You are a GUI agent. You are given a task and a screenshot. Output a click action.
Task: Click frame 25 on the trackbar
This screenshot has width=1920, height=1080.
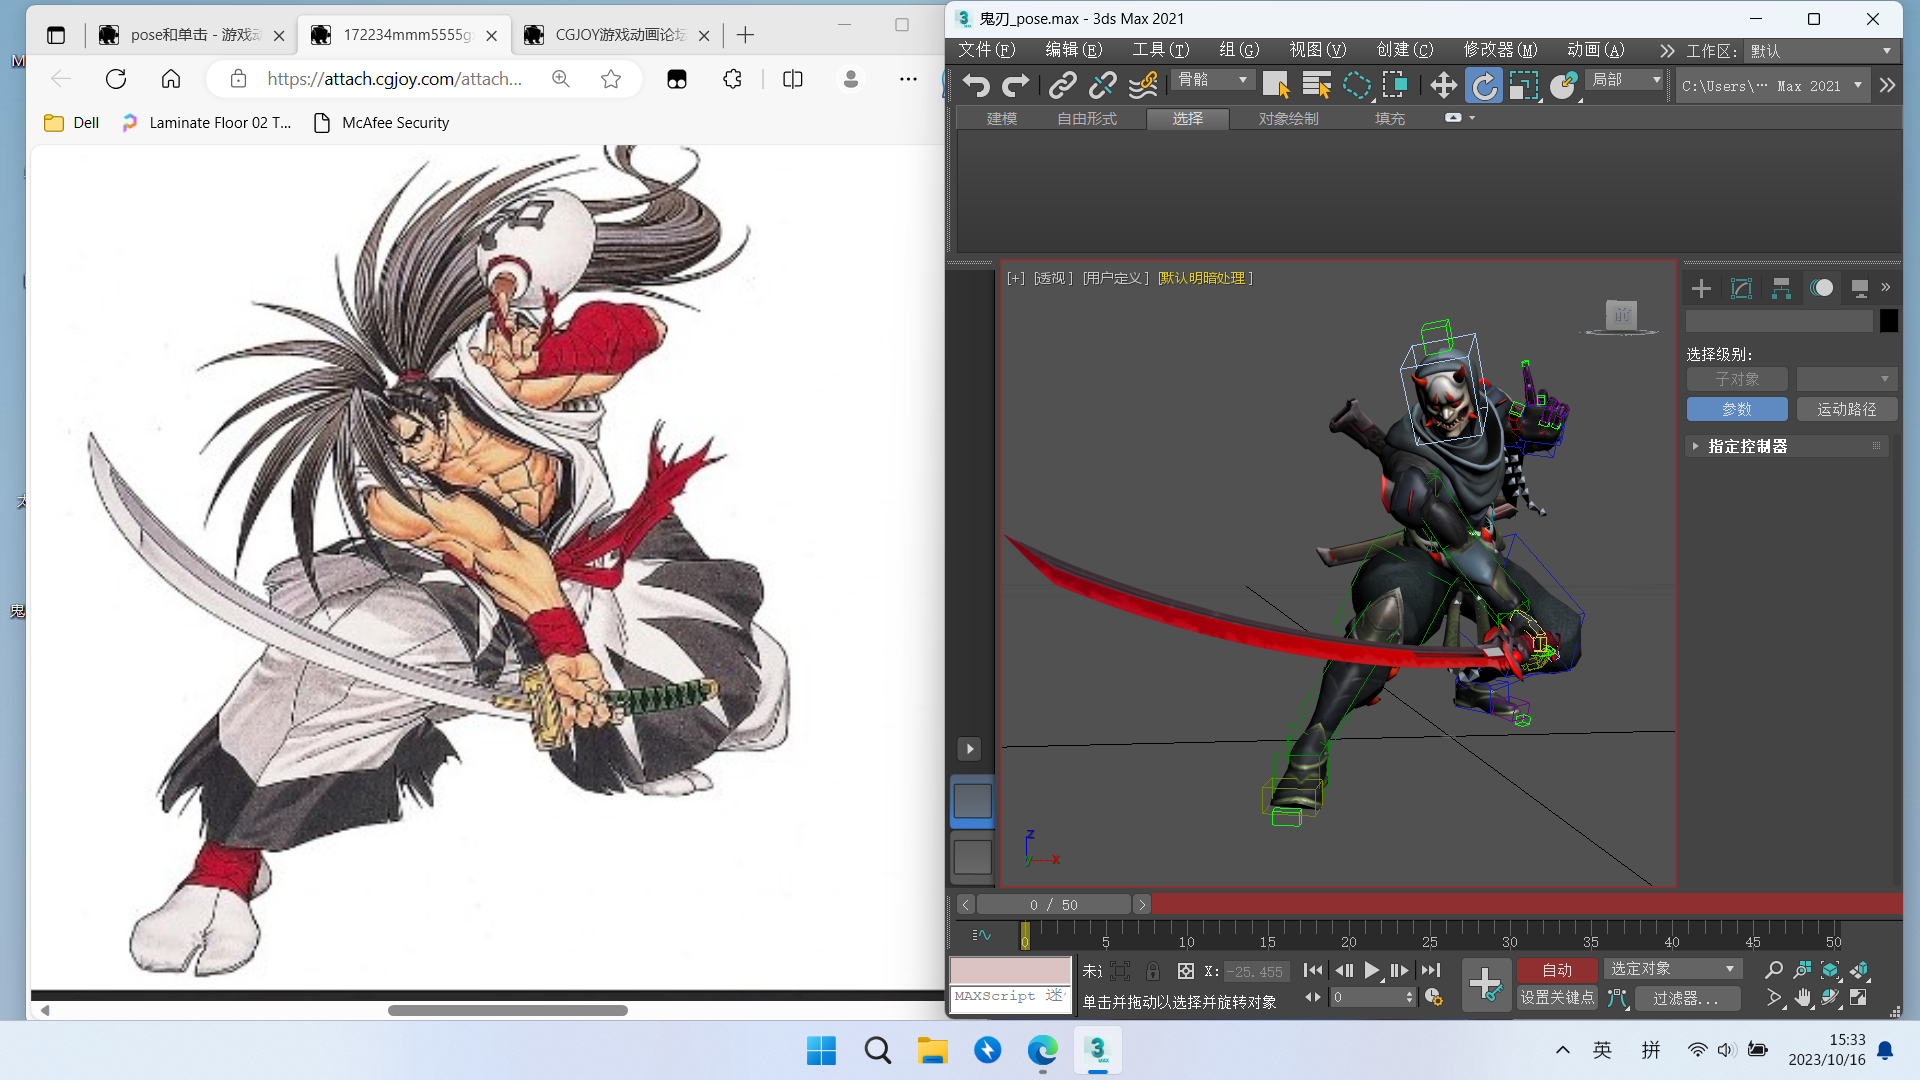click(x=1429, y=935)
